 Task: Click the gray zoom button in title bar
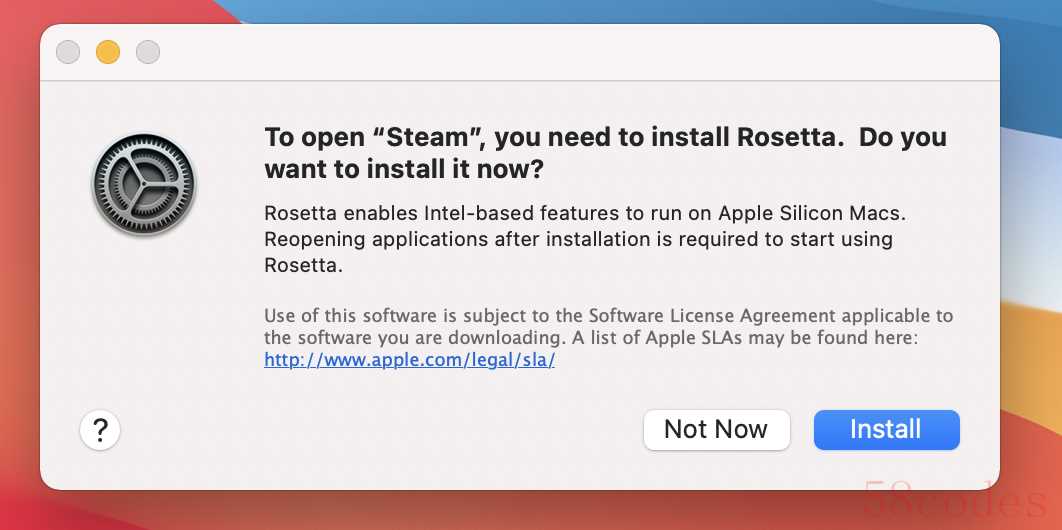148,52
